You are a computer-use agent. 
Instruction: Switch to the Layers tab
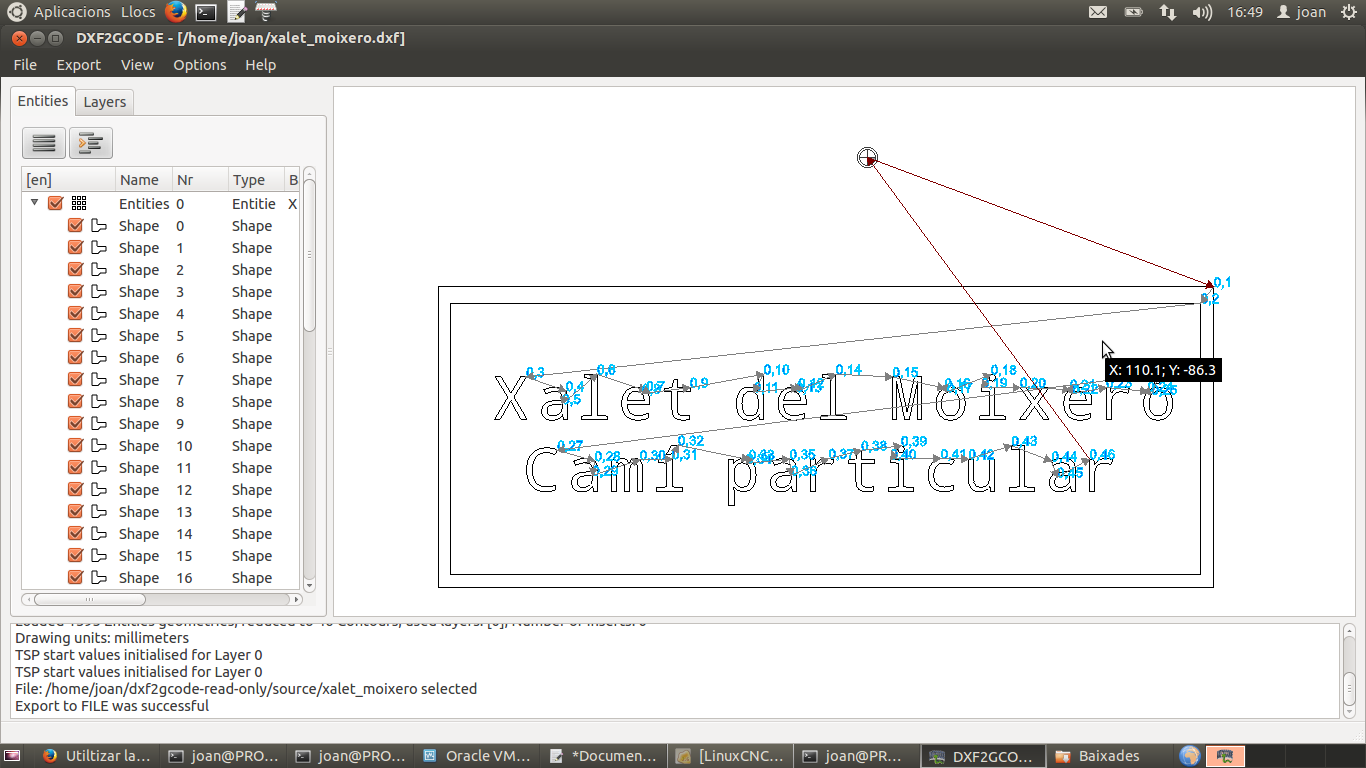[104, 102]
